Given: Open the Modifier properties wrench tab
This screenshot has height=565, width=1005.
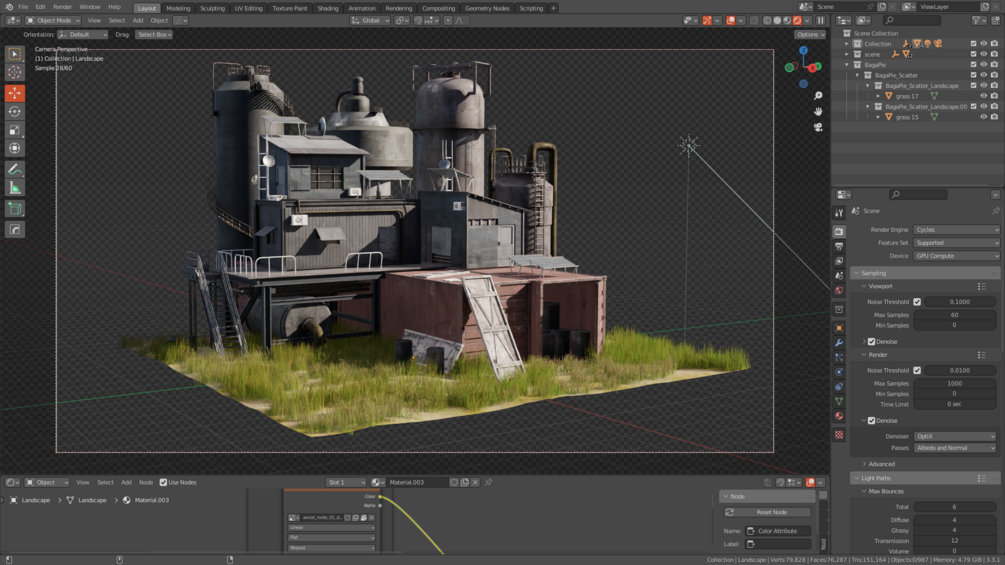Looking at the screenshot, I should pyautogui.click(x=839, y=343).
